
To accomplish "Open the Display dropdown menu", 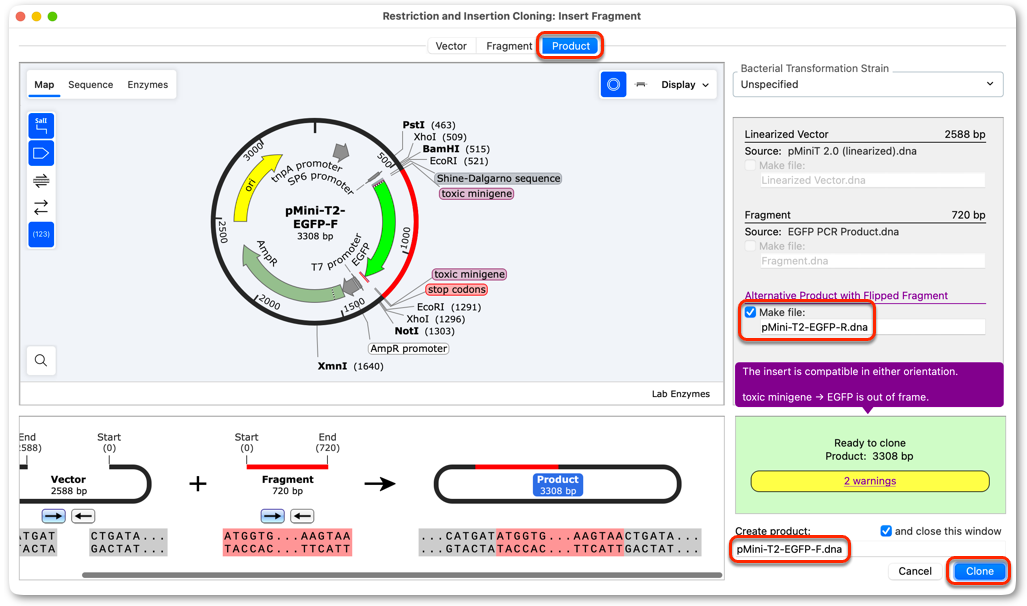I will coord(685,85).
